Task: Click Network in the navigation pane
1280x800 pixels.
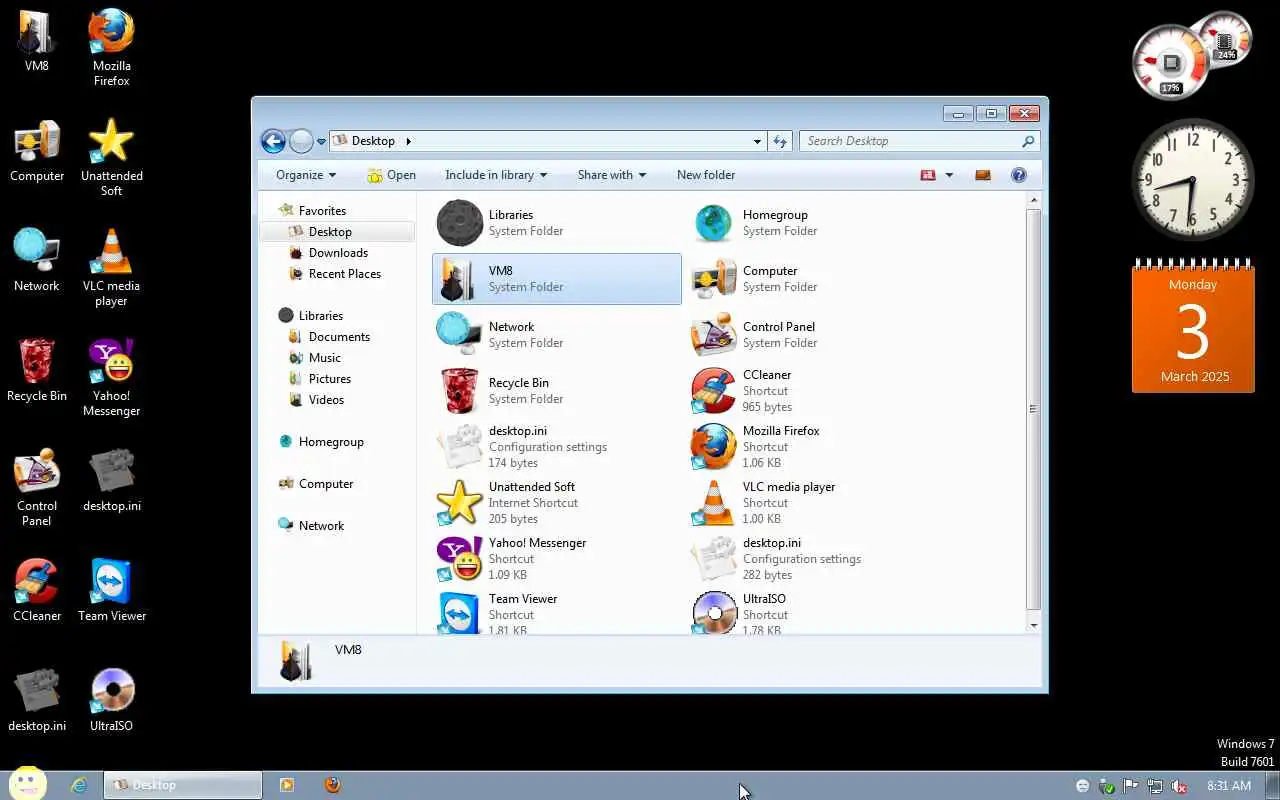Action: point(321,526)
